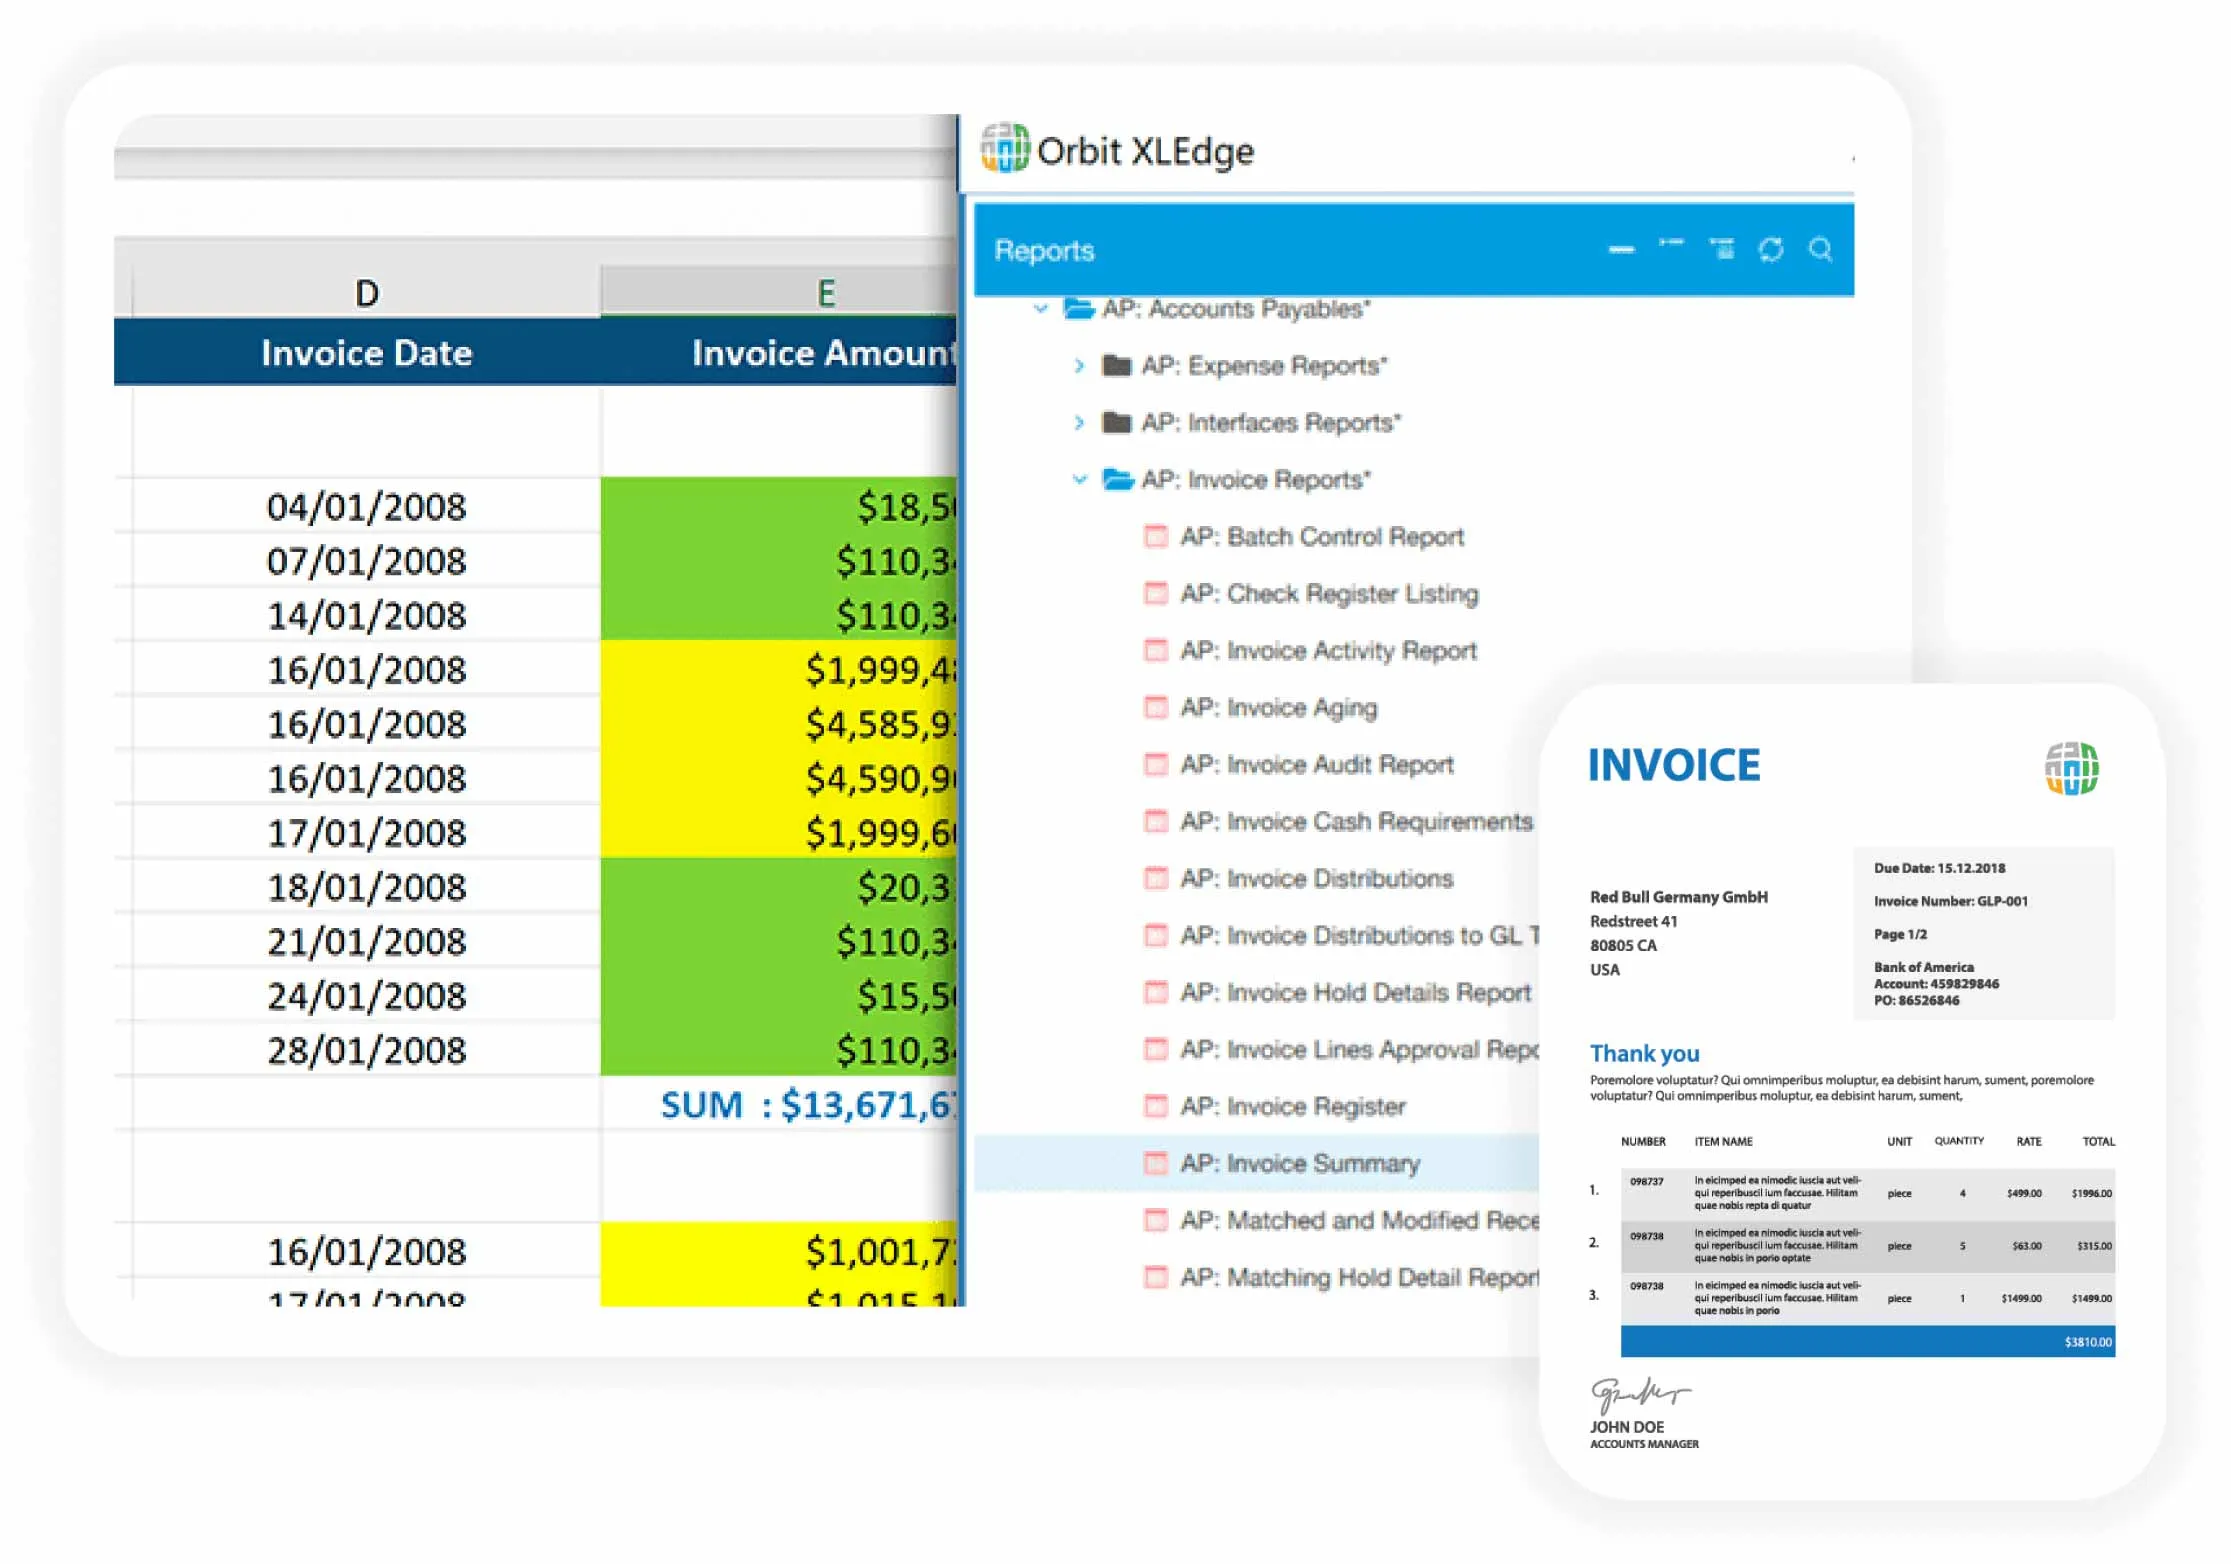Click the folder icon for AP: Expense Reports
Screen dimensions: 2231x1564
[1116, 365]
